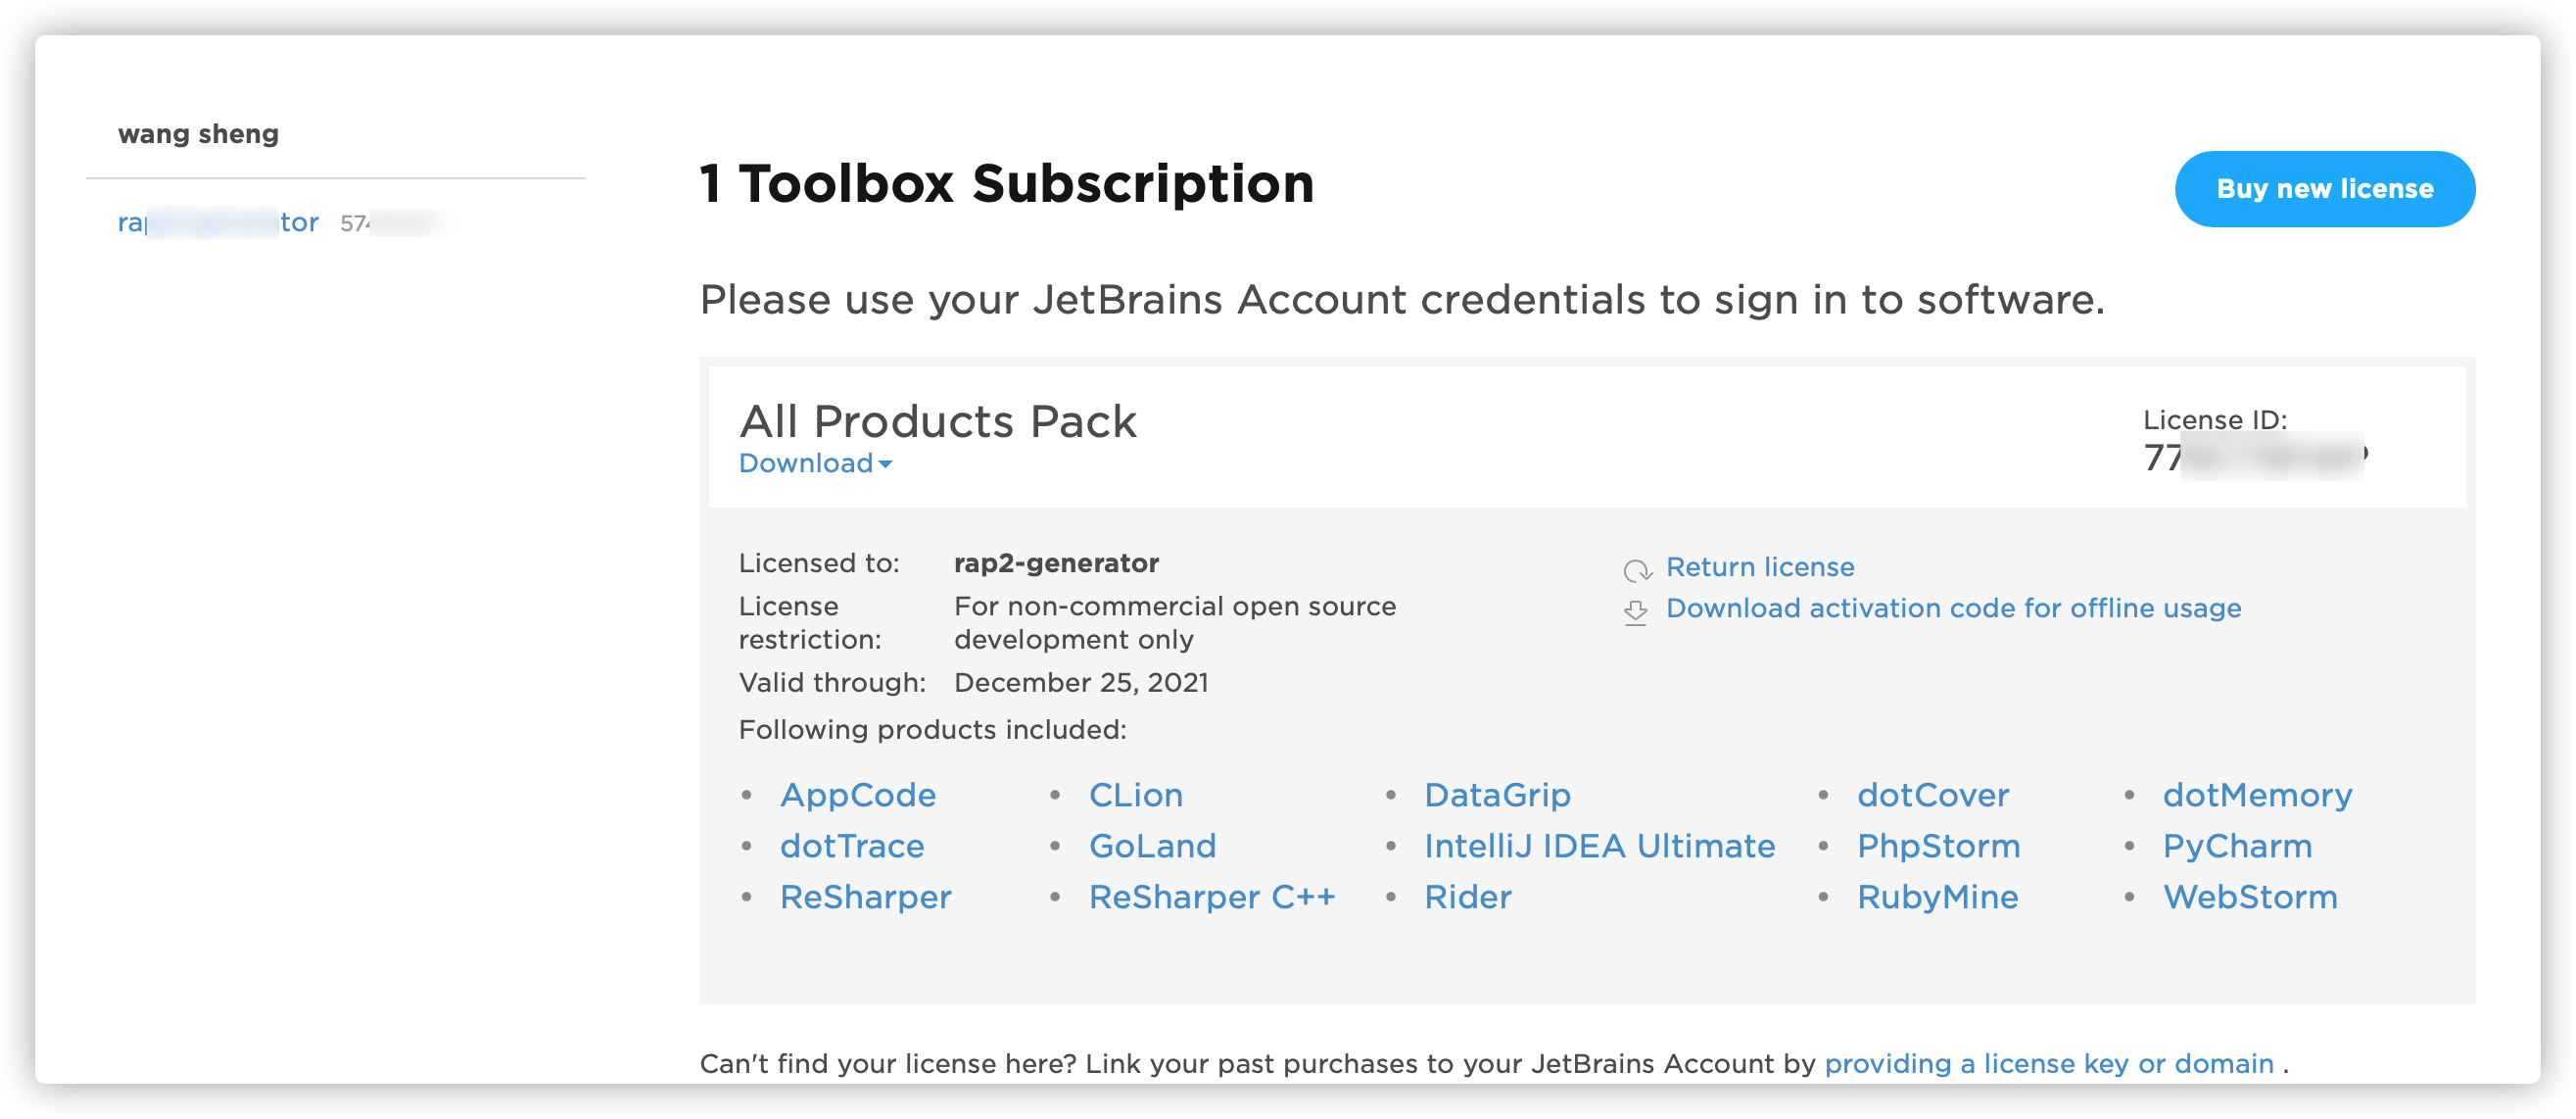Open the PhpStorm product link
The width and height of the screenshot is (2576, 1119).
pyautogui.click(x=1938, y=846)
